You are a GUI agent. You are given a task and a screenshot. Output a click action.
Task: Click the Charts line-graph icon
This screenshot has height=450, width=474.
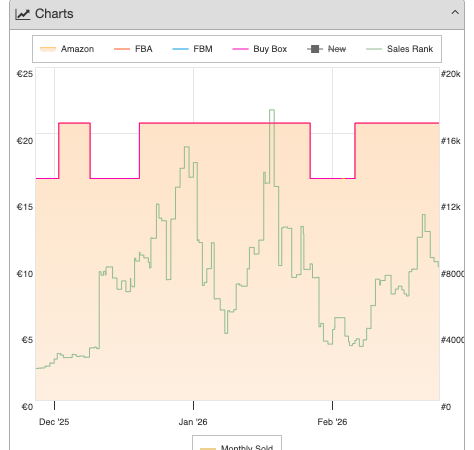coord(22,14)
